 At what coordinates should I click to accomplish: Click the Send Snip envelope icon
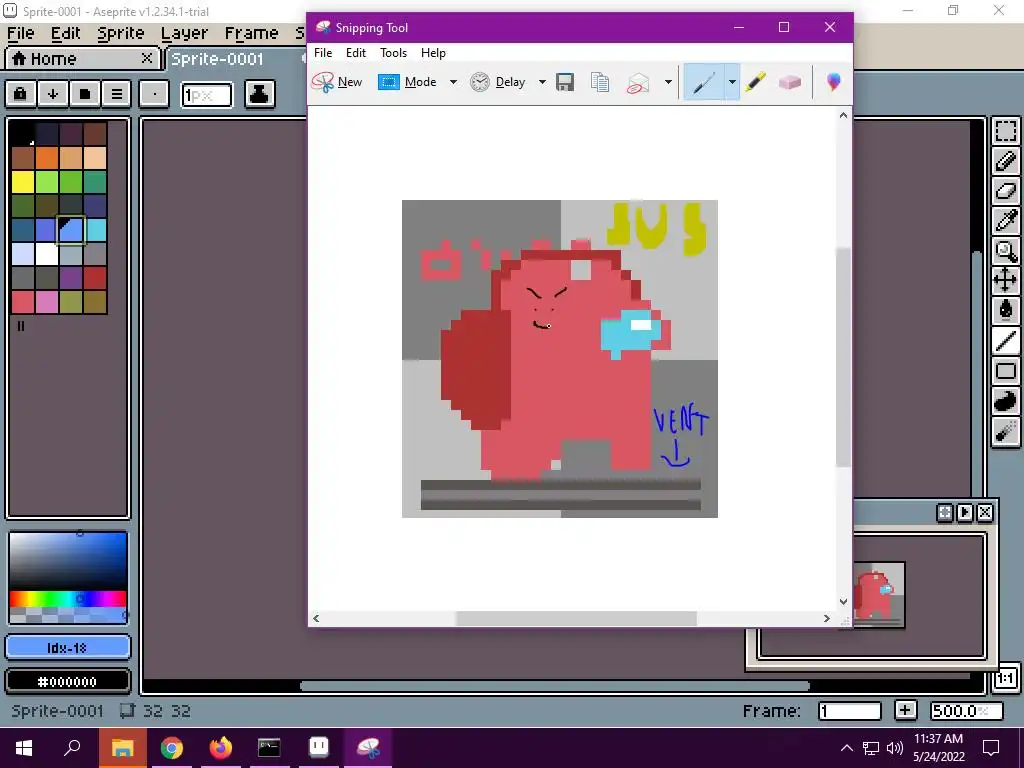click(x=638, y=82)
